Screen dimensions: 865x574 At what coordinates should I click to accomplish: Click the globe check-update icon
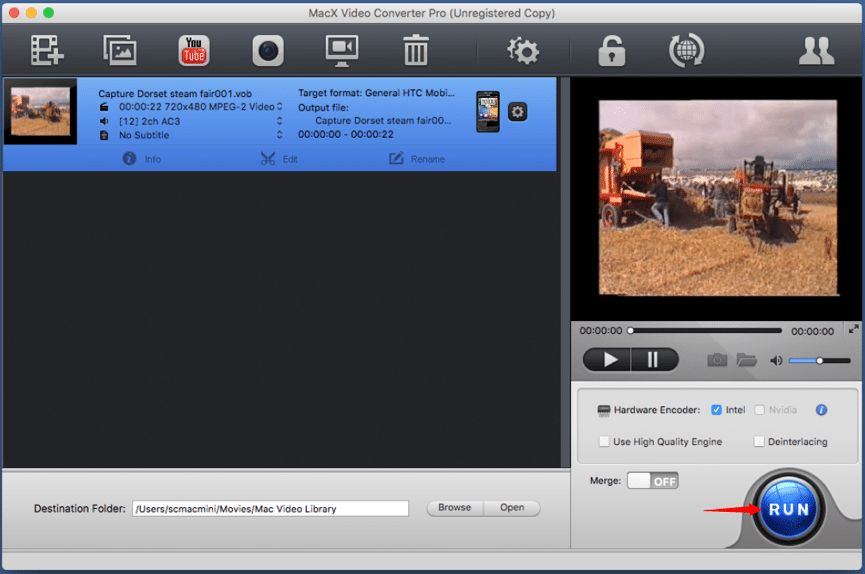tap(686, 50)
